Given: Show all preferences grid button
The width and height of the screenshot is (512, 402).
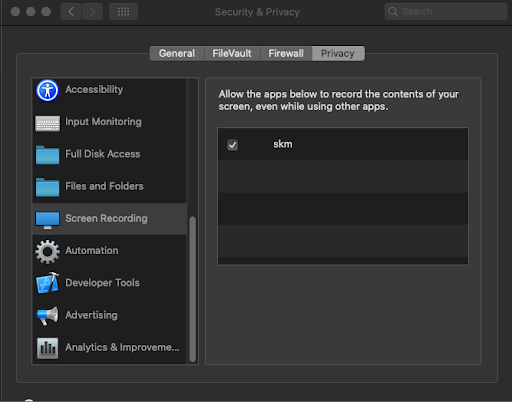Looking at the screenshot, I should coord(123,12).
